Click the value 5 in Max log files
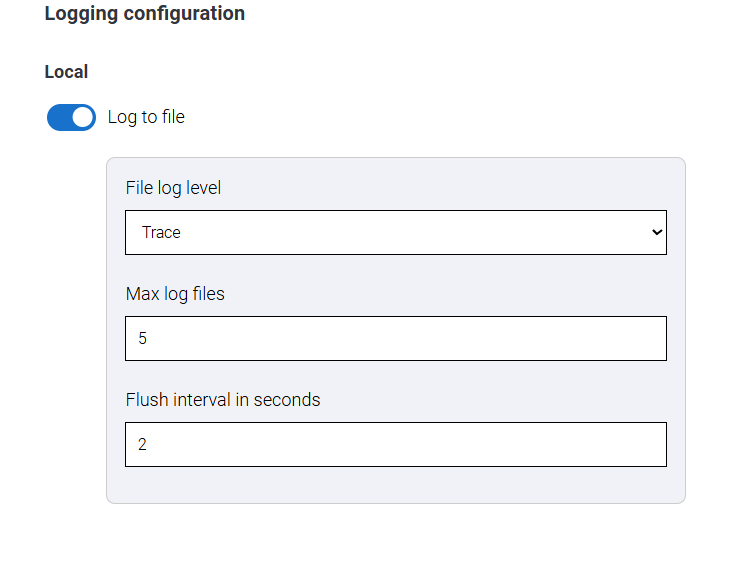Viewport: 729px width, 564px height. tap(142, 338)
